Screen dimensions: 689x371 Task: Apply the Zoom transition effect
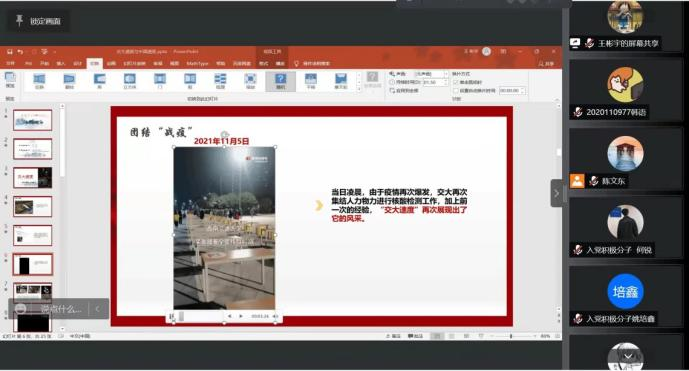coord(250,81)
